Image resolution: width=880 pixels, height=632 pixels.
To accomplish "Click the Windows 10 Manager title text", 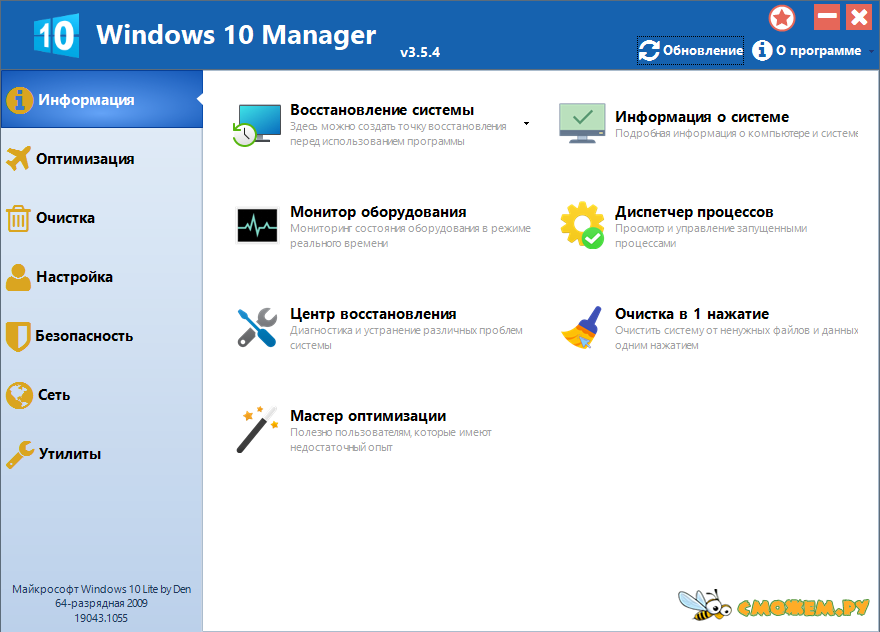I will [236, 35].
